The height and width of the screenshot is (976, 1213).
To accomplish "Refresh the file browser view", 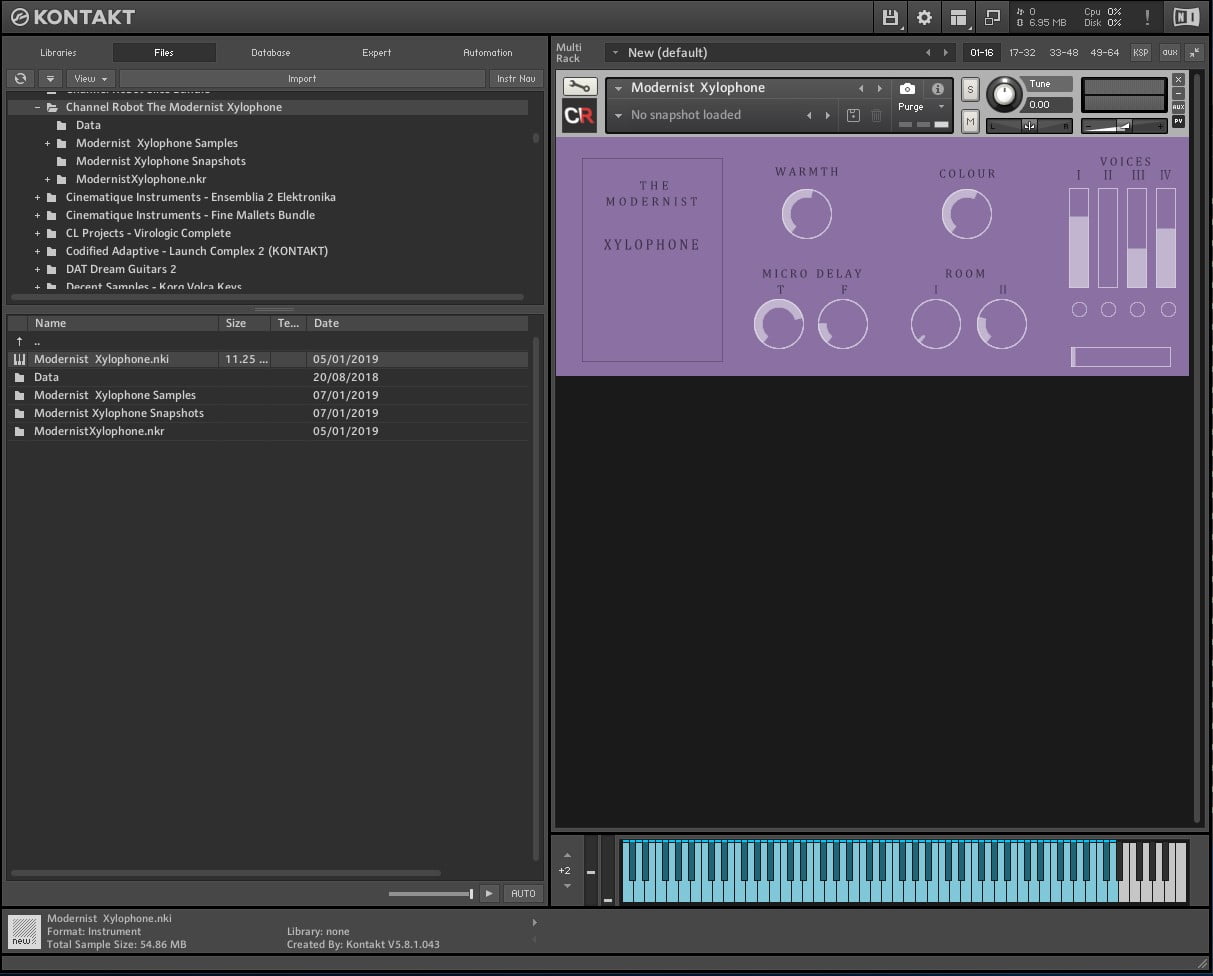I will pyautogui.click(x=20, y=78).
